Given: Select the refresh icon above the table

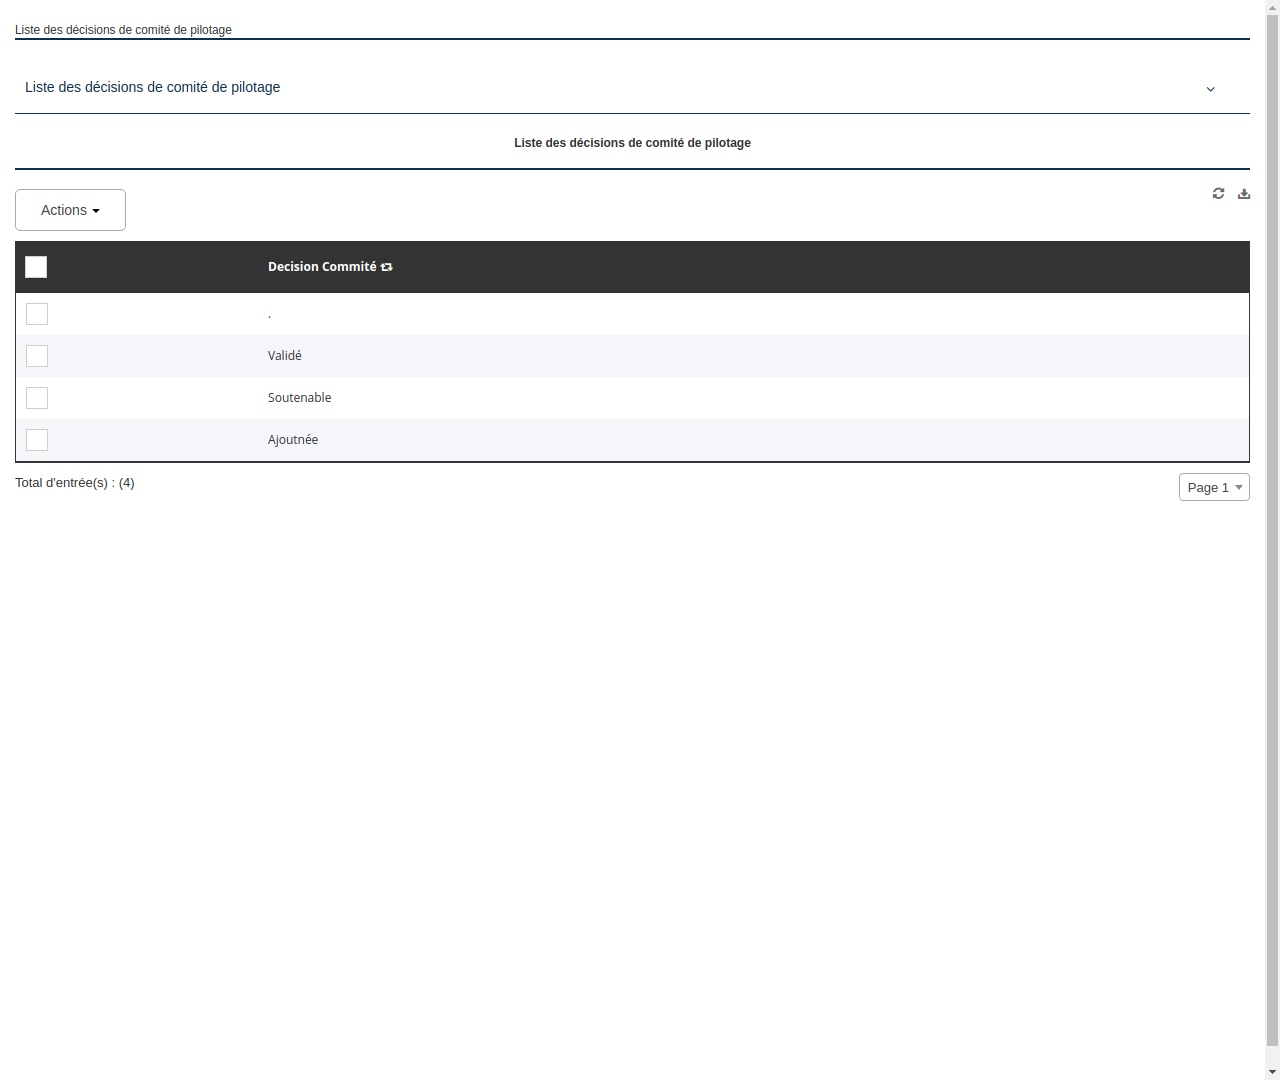Looking at the screenshot, I should pyautogui.click(x=1218, y=193).
